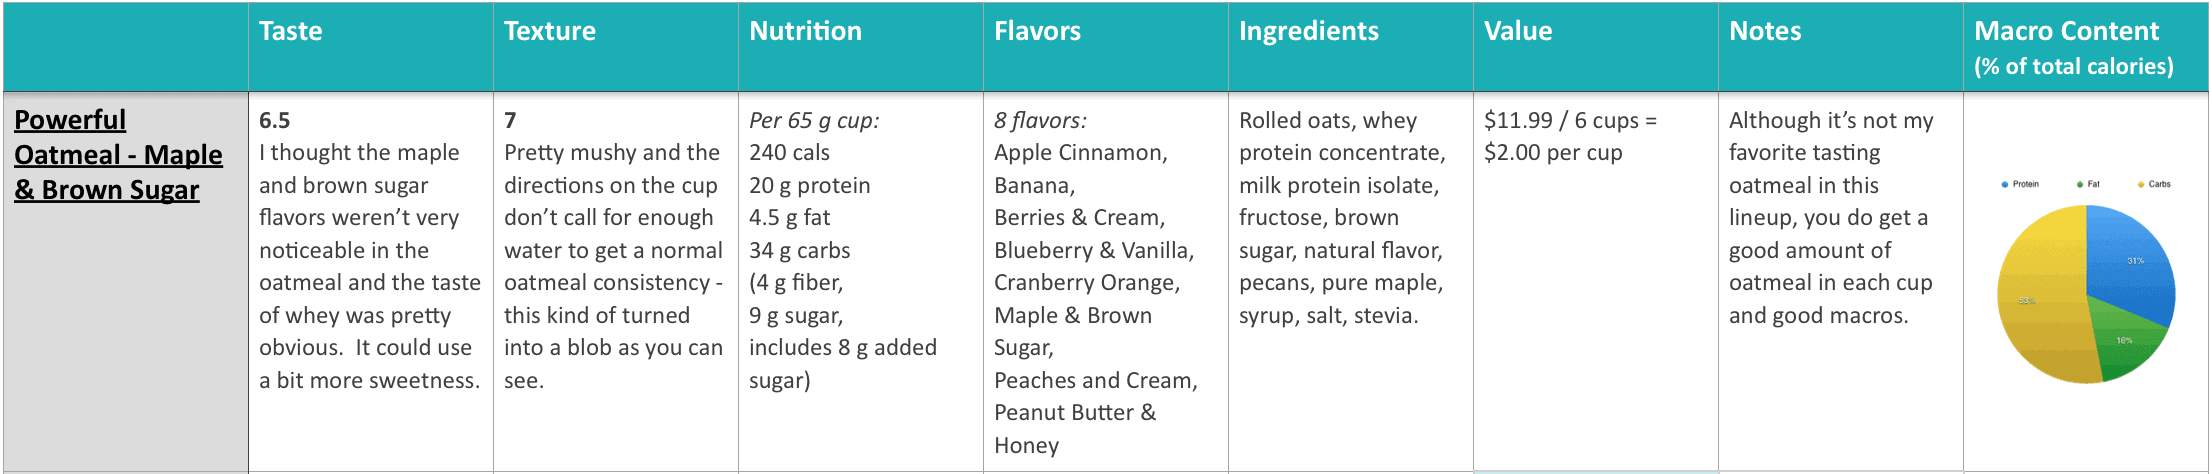Select the texture cell rated 7
Viewport: 2212px width, 474px height.
tap(615, 282)
